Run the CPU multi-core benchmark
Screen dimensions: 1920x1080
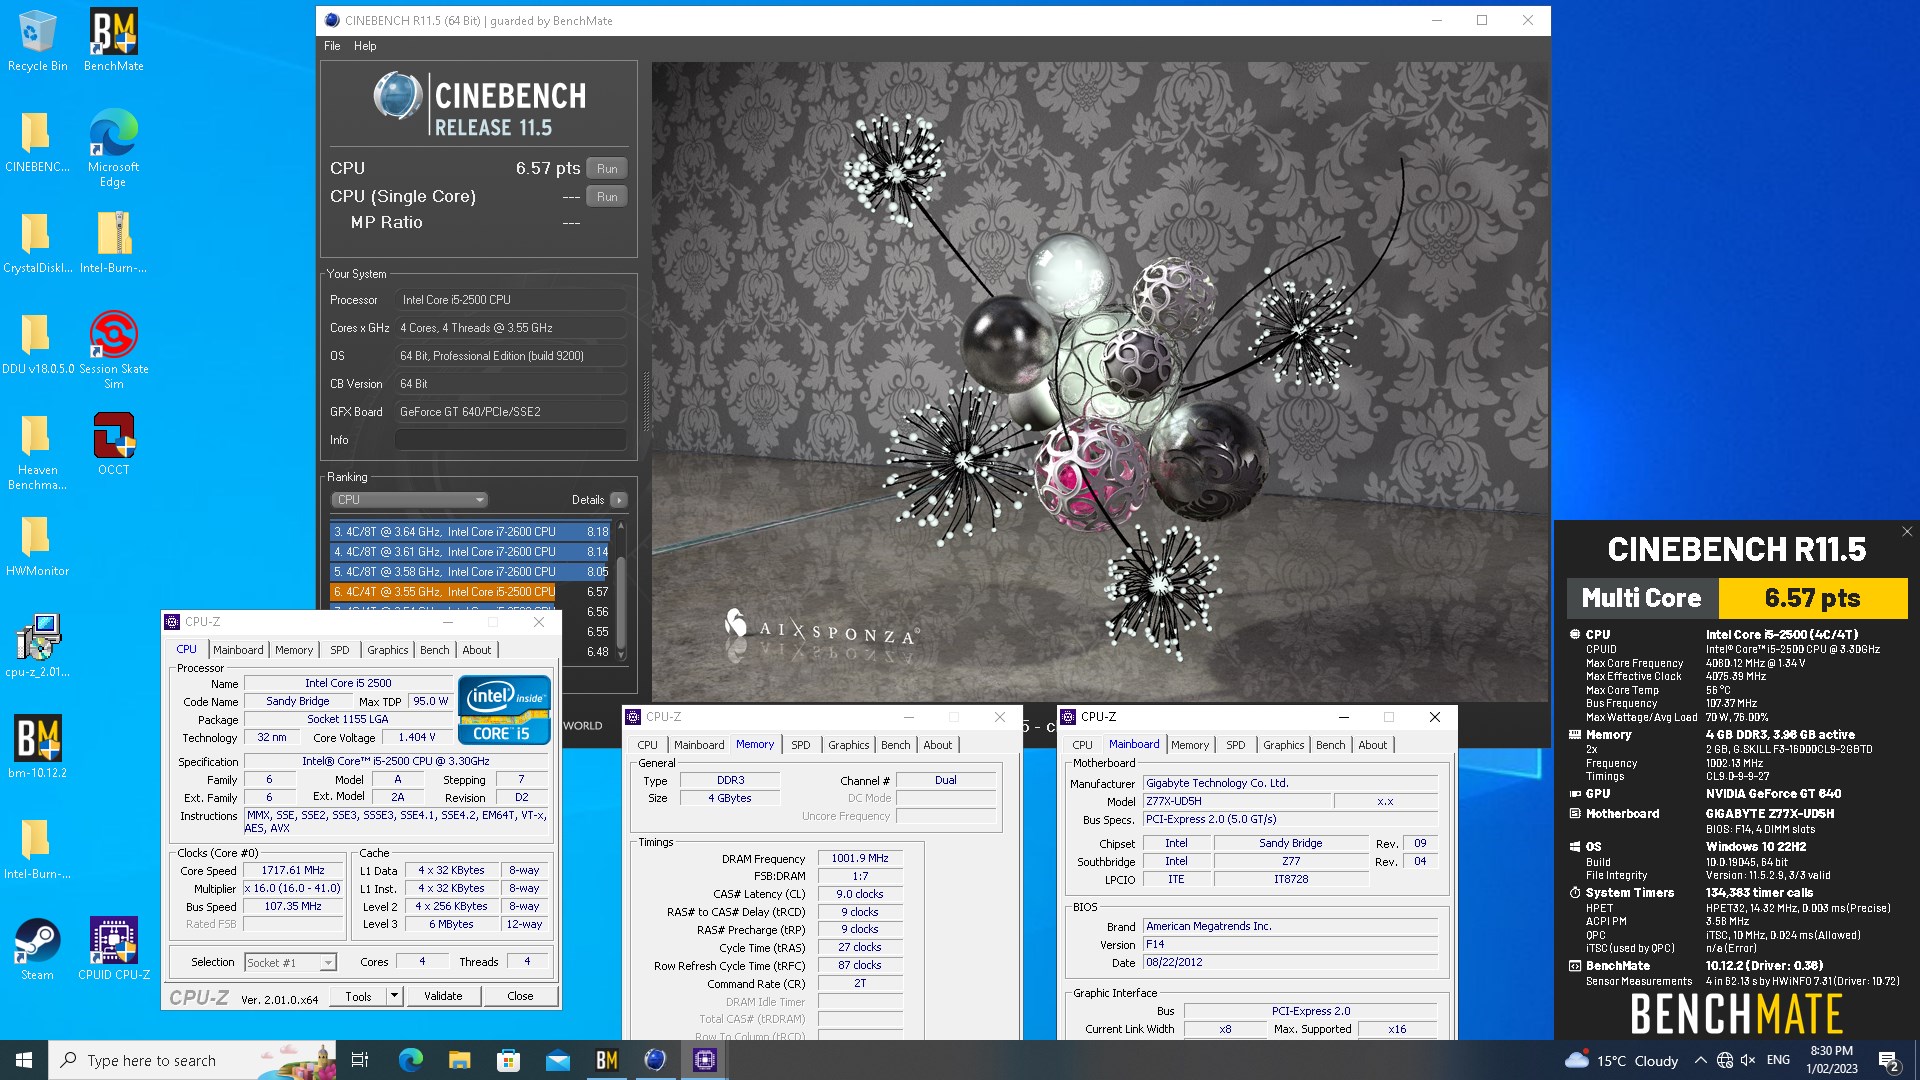coord(607,168)
